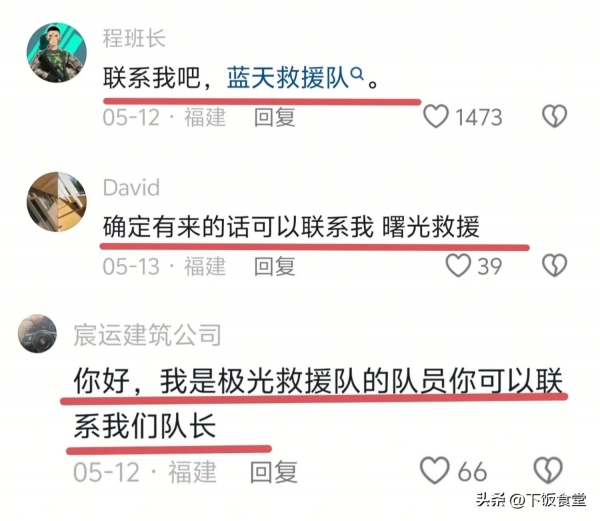Open 程班长's soldier avatar
Viewport: 600px width, 521px height.
[x=57, y=52]
